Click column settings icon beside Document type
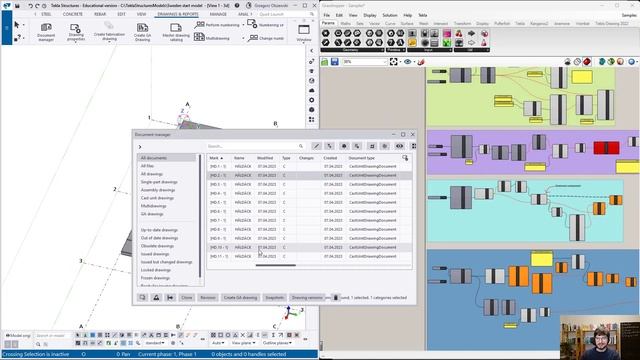 pos(405,158)
